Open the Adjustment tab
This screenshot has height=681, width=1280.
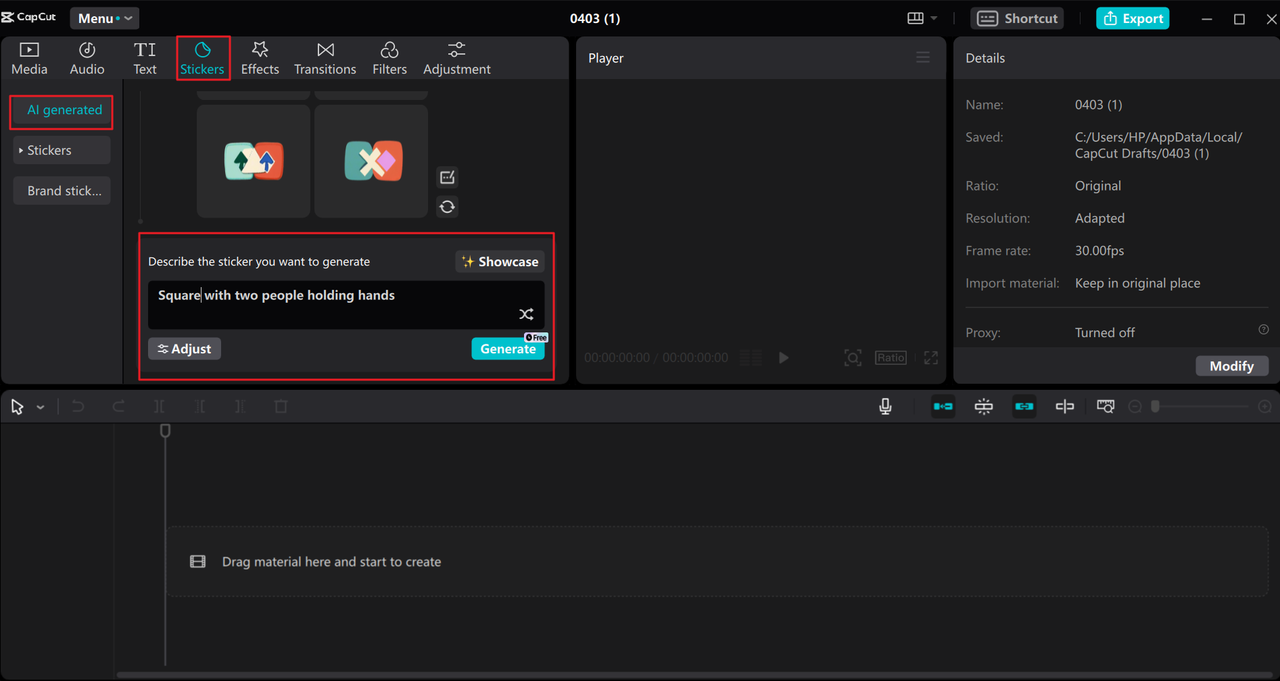click(457, 58)
